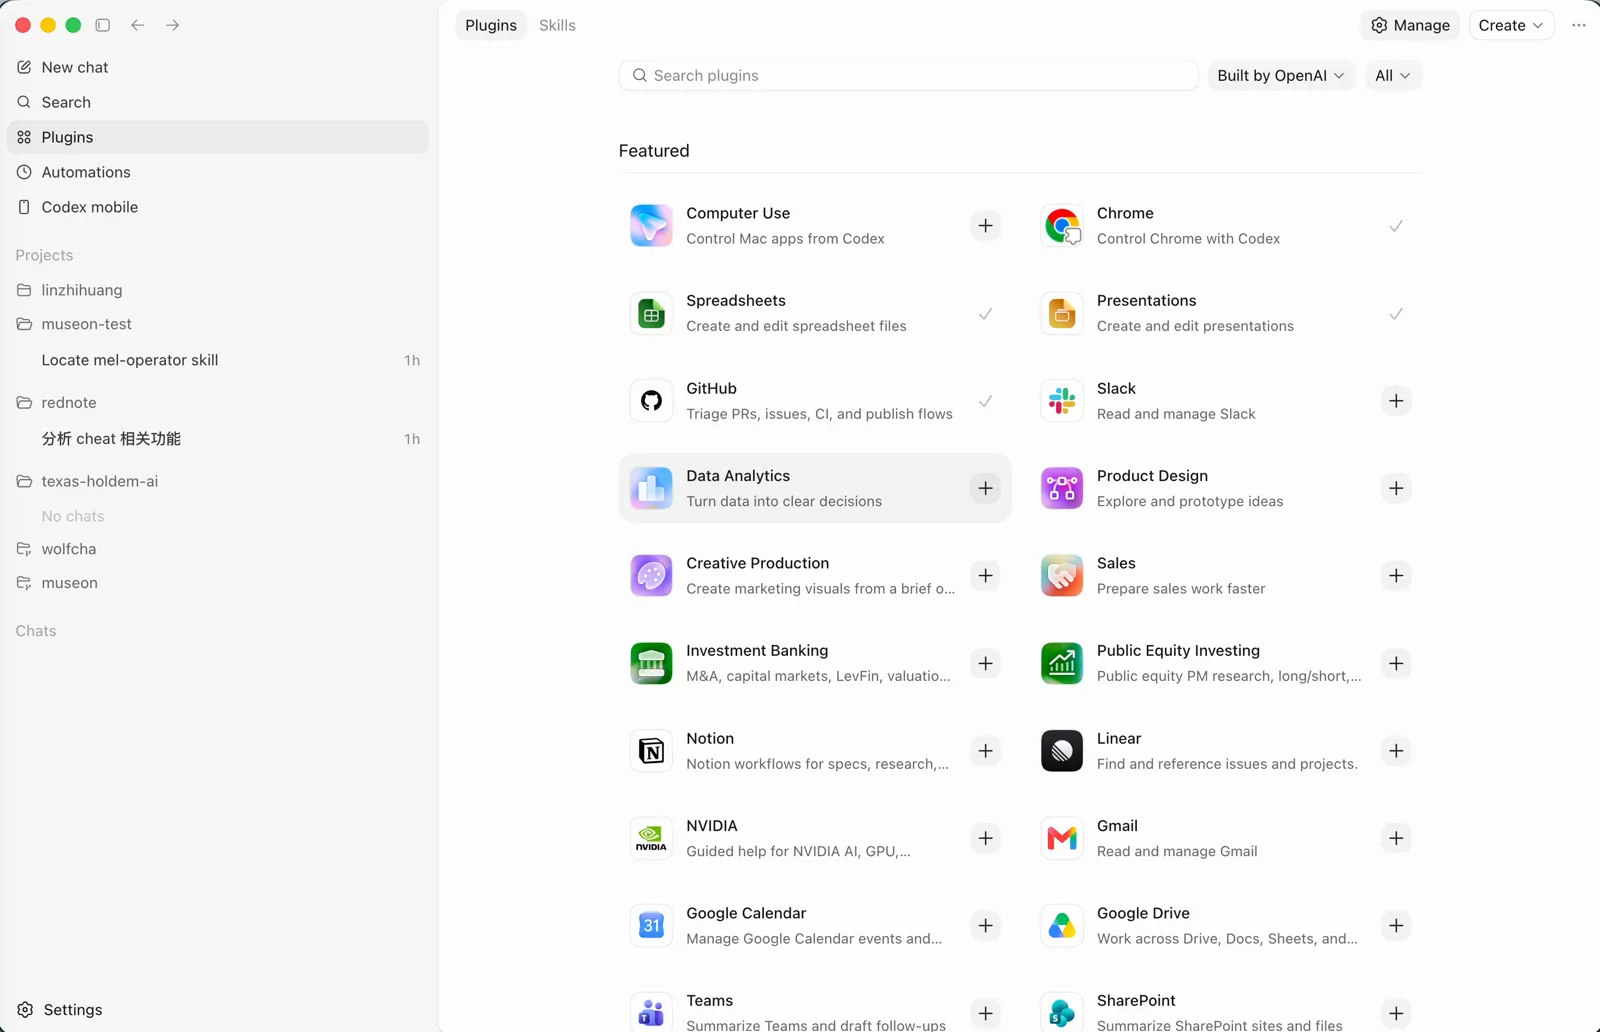Open the Notion plugin icon
This screenshot has height=1032, width=1600.
click(651, 751)
